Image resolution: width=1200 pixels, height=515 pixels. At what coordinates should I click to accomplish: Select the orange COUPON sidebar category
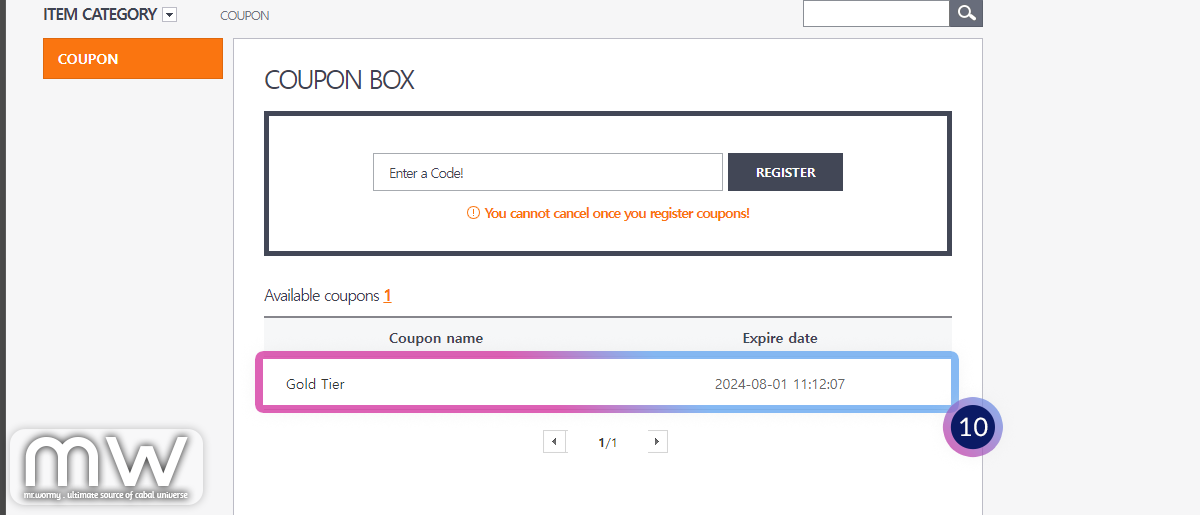pyautogui.click(x=132, y=59)
